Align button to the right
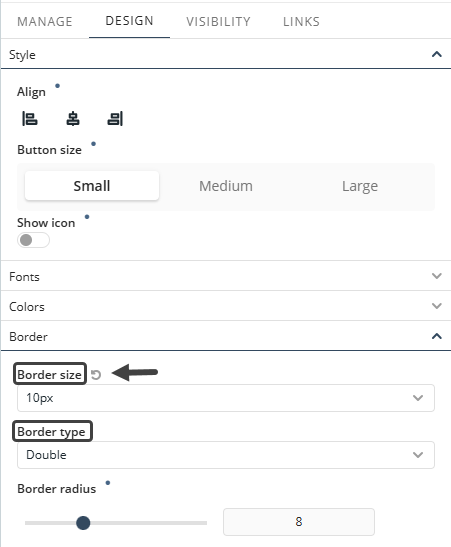 [115, 119]
